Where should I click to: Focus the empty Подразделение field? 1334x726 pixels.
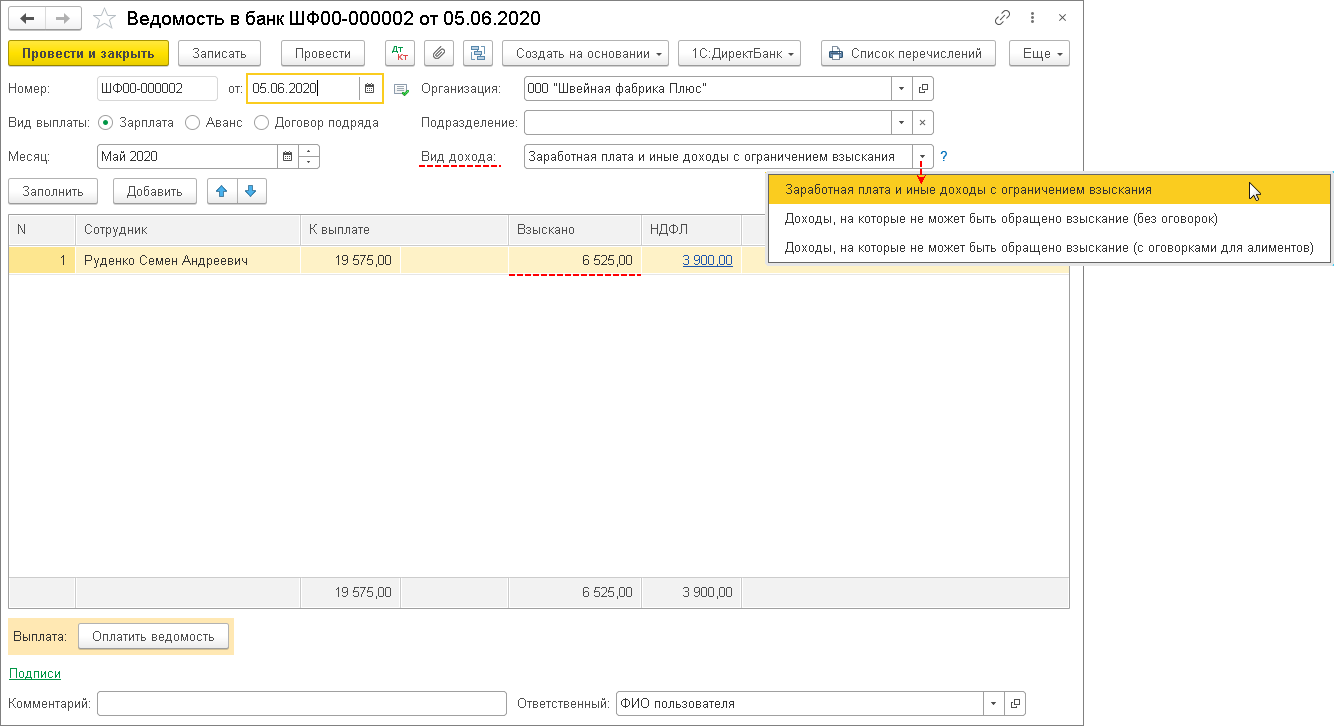(x=708, y=123)
